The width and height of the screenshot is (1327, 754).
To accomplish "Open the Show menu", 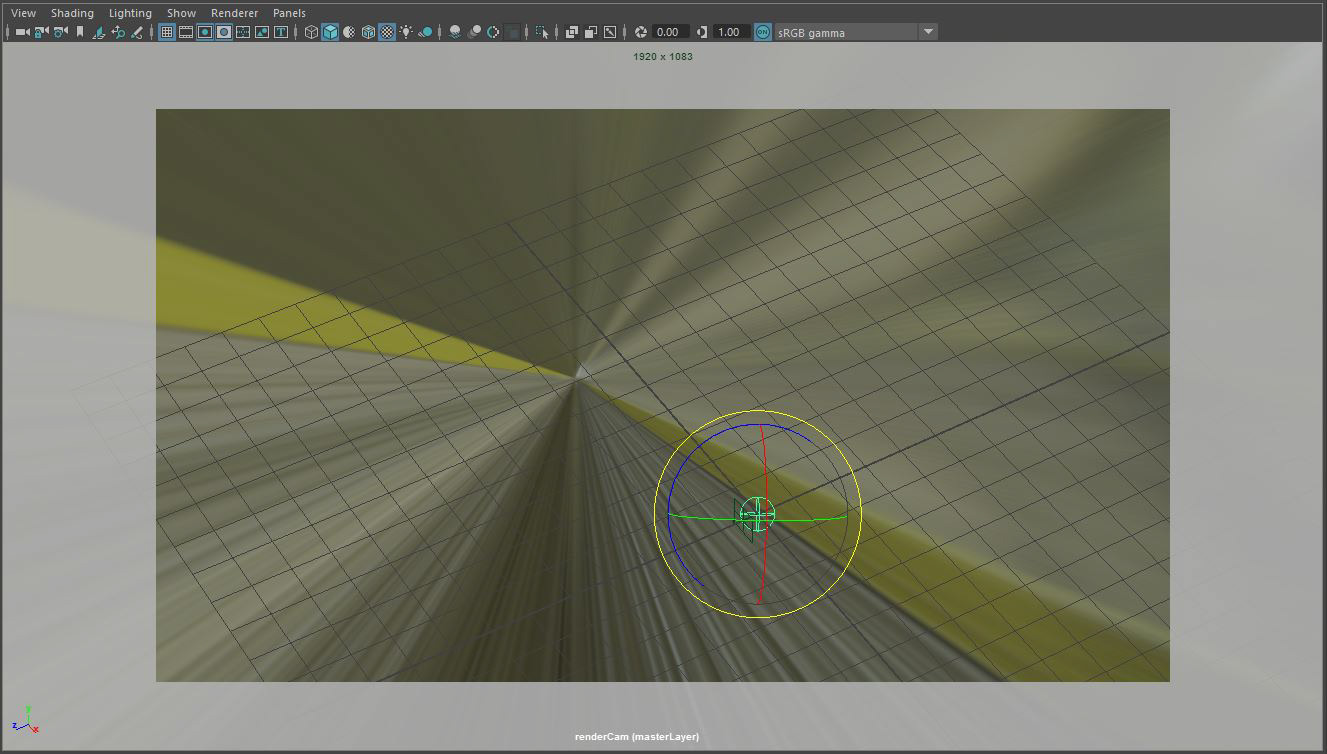I will [181, 13].
